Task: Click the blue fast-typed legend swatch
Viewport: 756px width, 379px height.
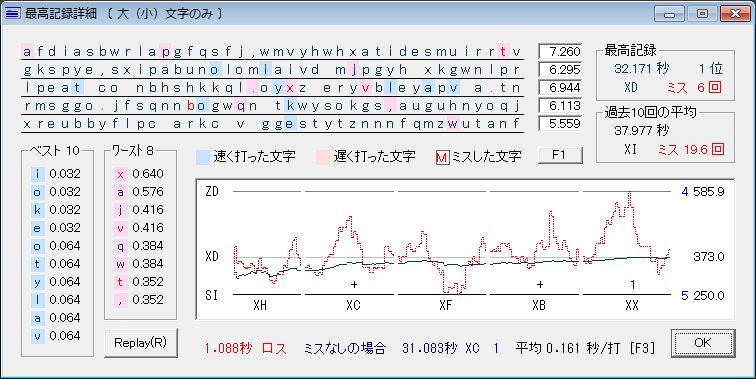Action: (x=203, y=157)
